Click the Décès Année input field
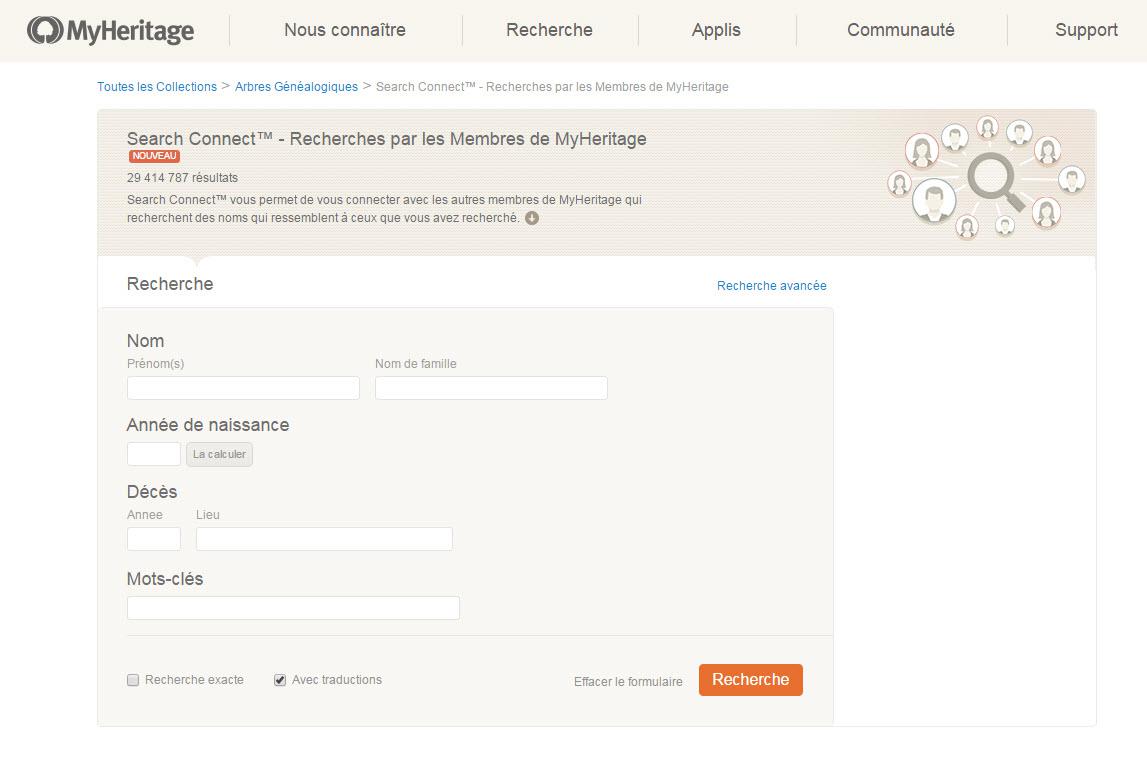The height and width of the screenshot is (769, 1147). (154, 539)
